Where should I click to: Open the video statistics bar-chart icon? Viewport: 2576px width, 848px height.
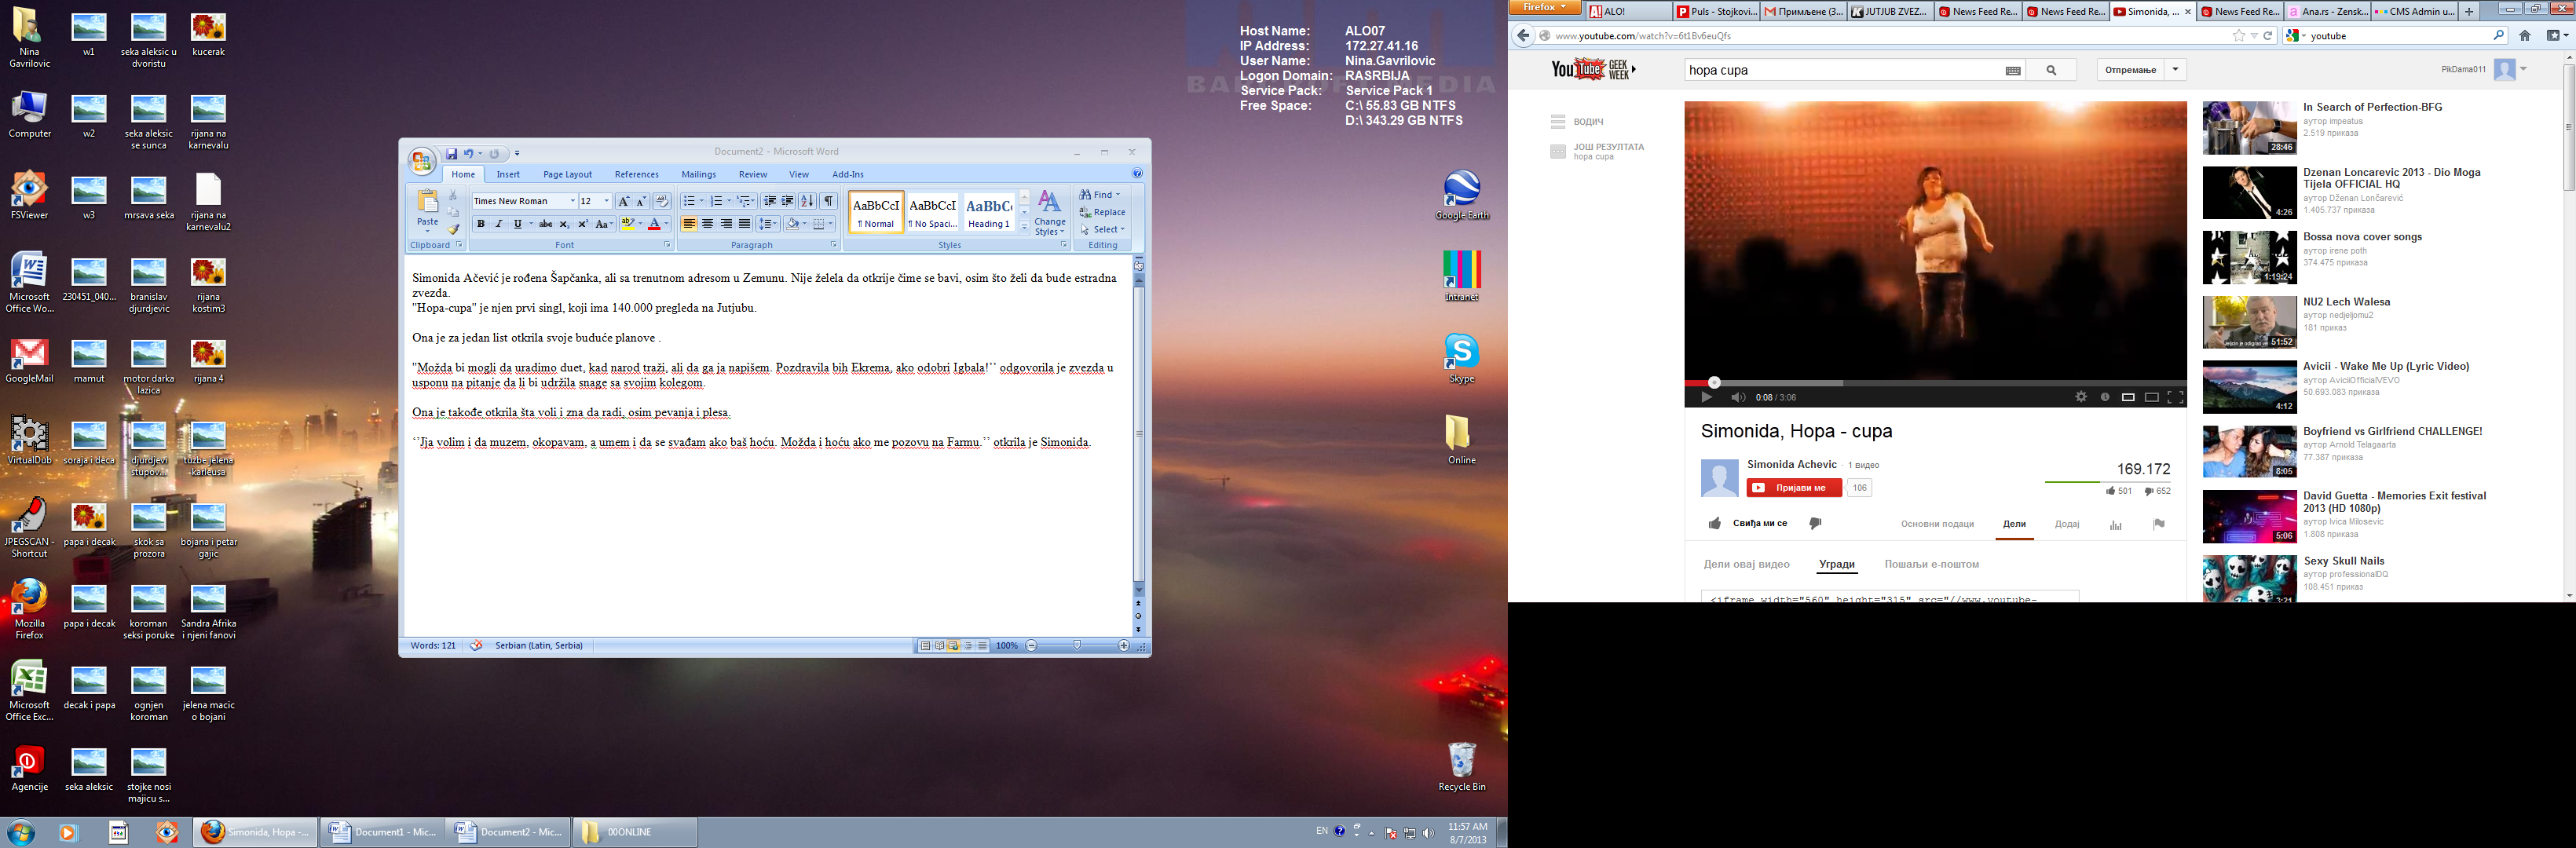click(x=2115, y=525)
